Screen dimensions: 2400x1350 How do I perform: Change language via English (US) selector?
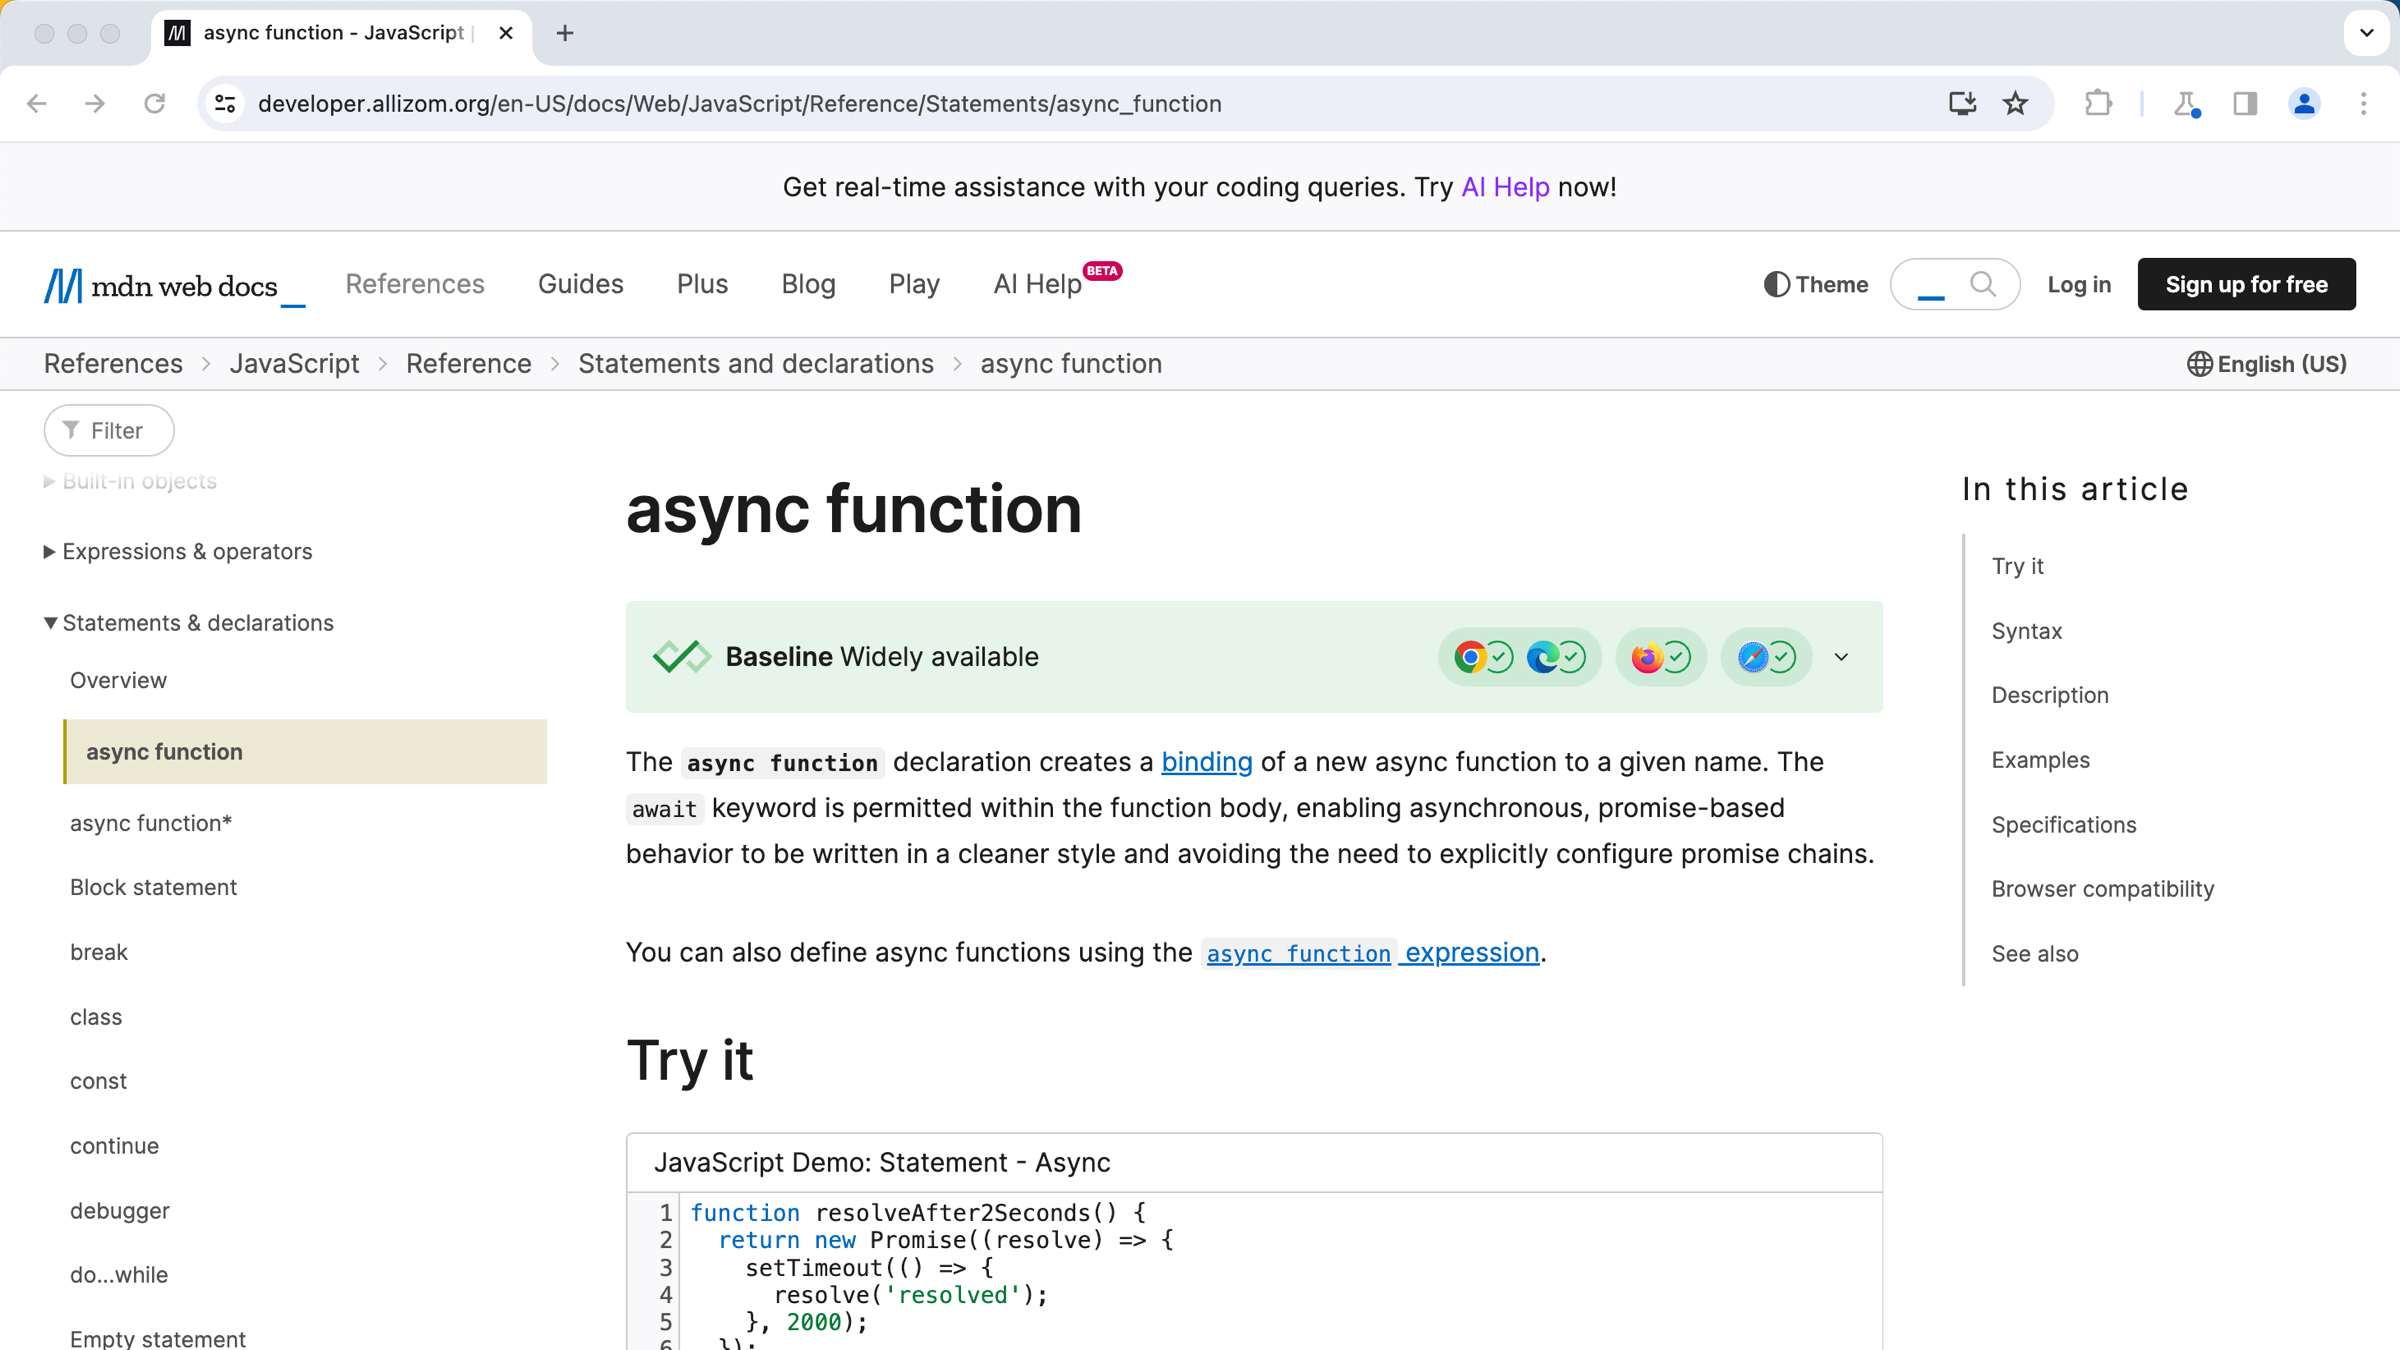pyautogui.click(x=2266, y=363)
